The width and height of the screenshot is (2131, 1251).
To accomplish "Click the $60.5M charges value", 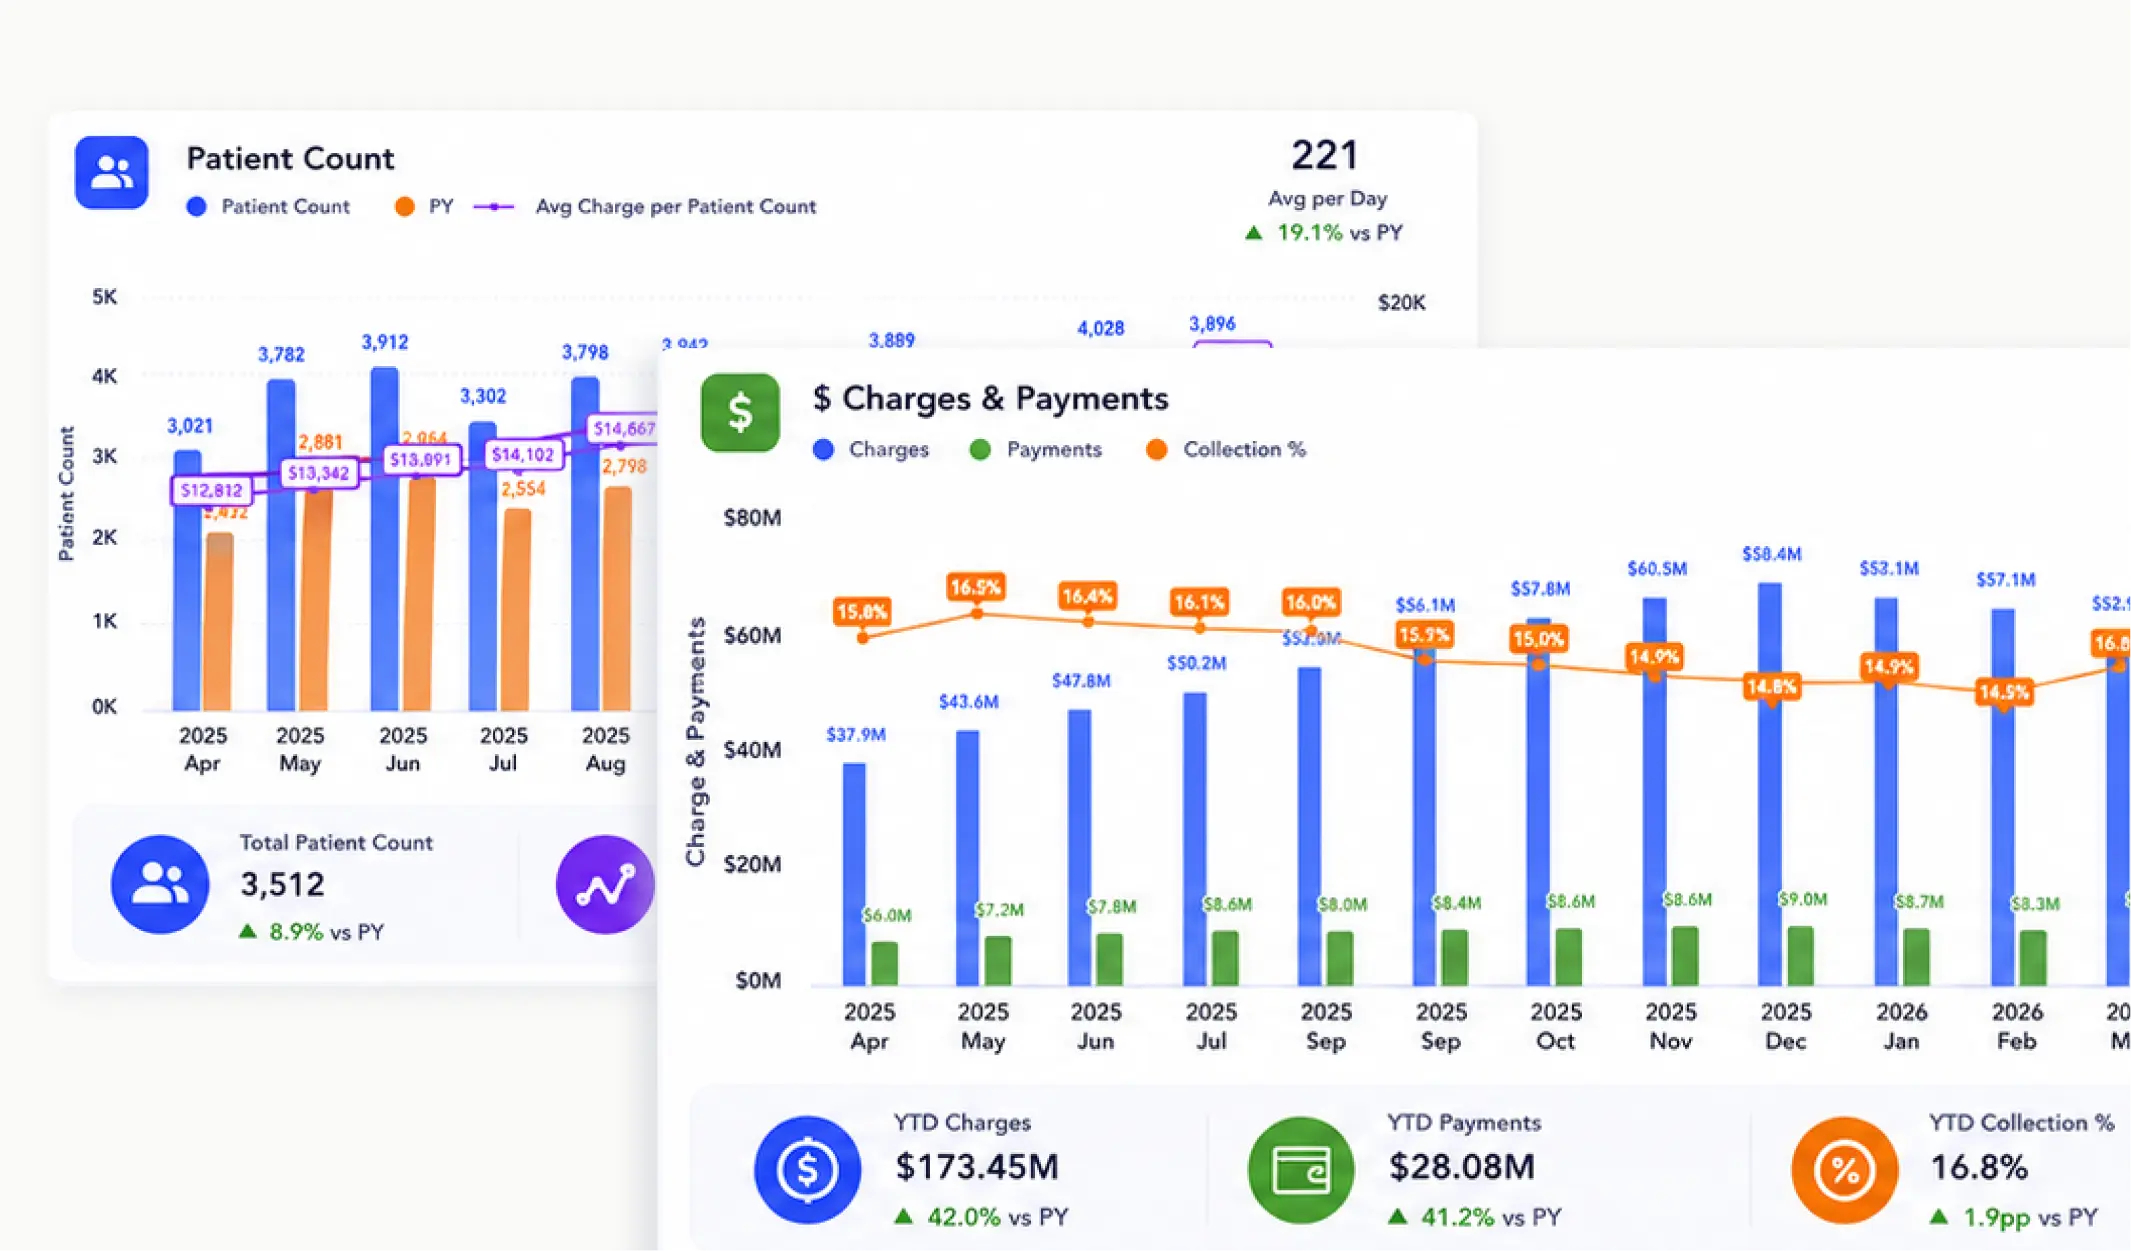I will coord(1657,569).
